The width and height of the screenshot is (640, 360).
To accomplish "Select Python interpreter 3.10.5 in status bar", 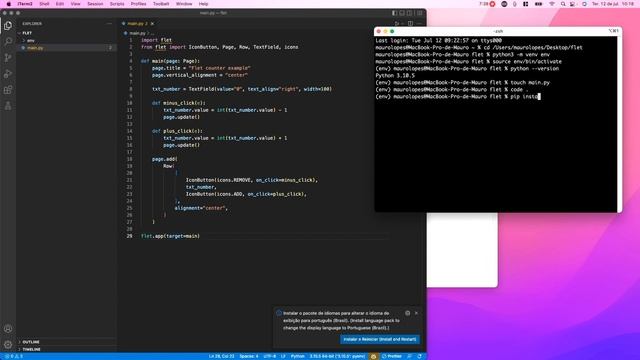I will (337, 356).
